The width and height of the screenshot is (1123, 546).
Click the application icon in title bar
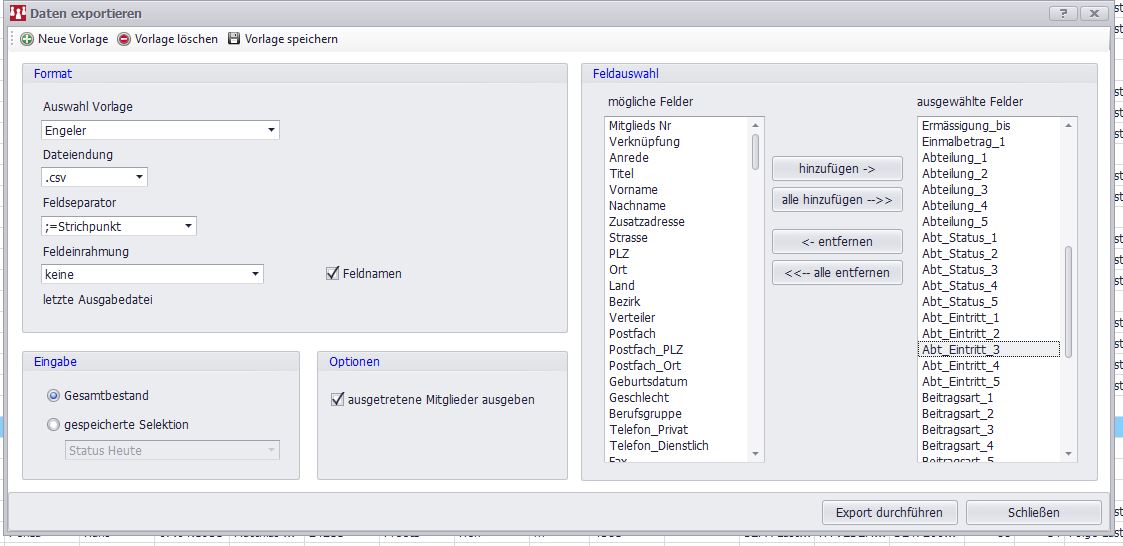click(17, 14)
